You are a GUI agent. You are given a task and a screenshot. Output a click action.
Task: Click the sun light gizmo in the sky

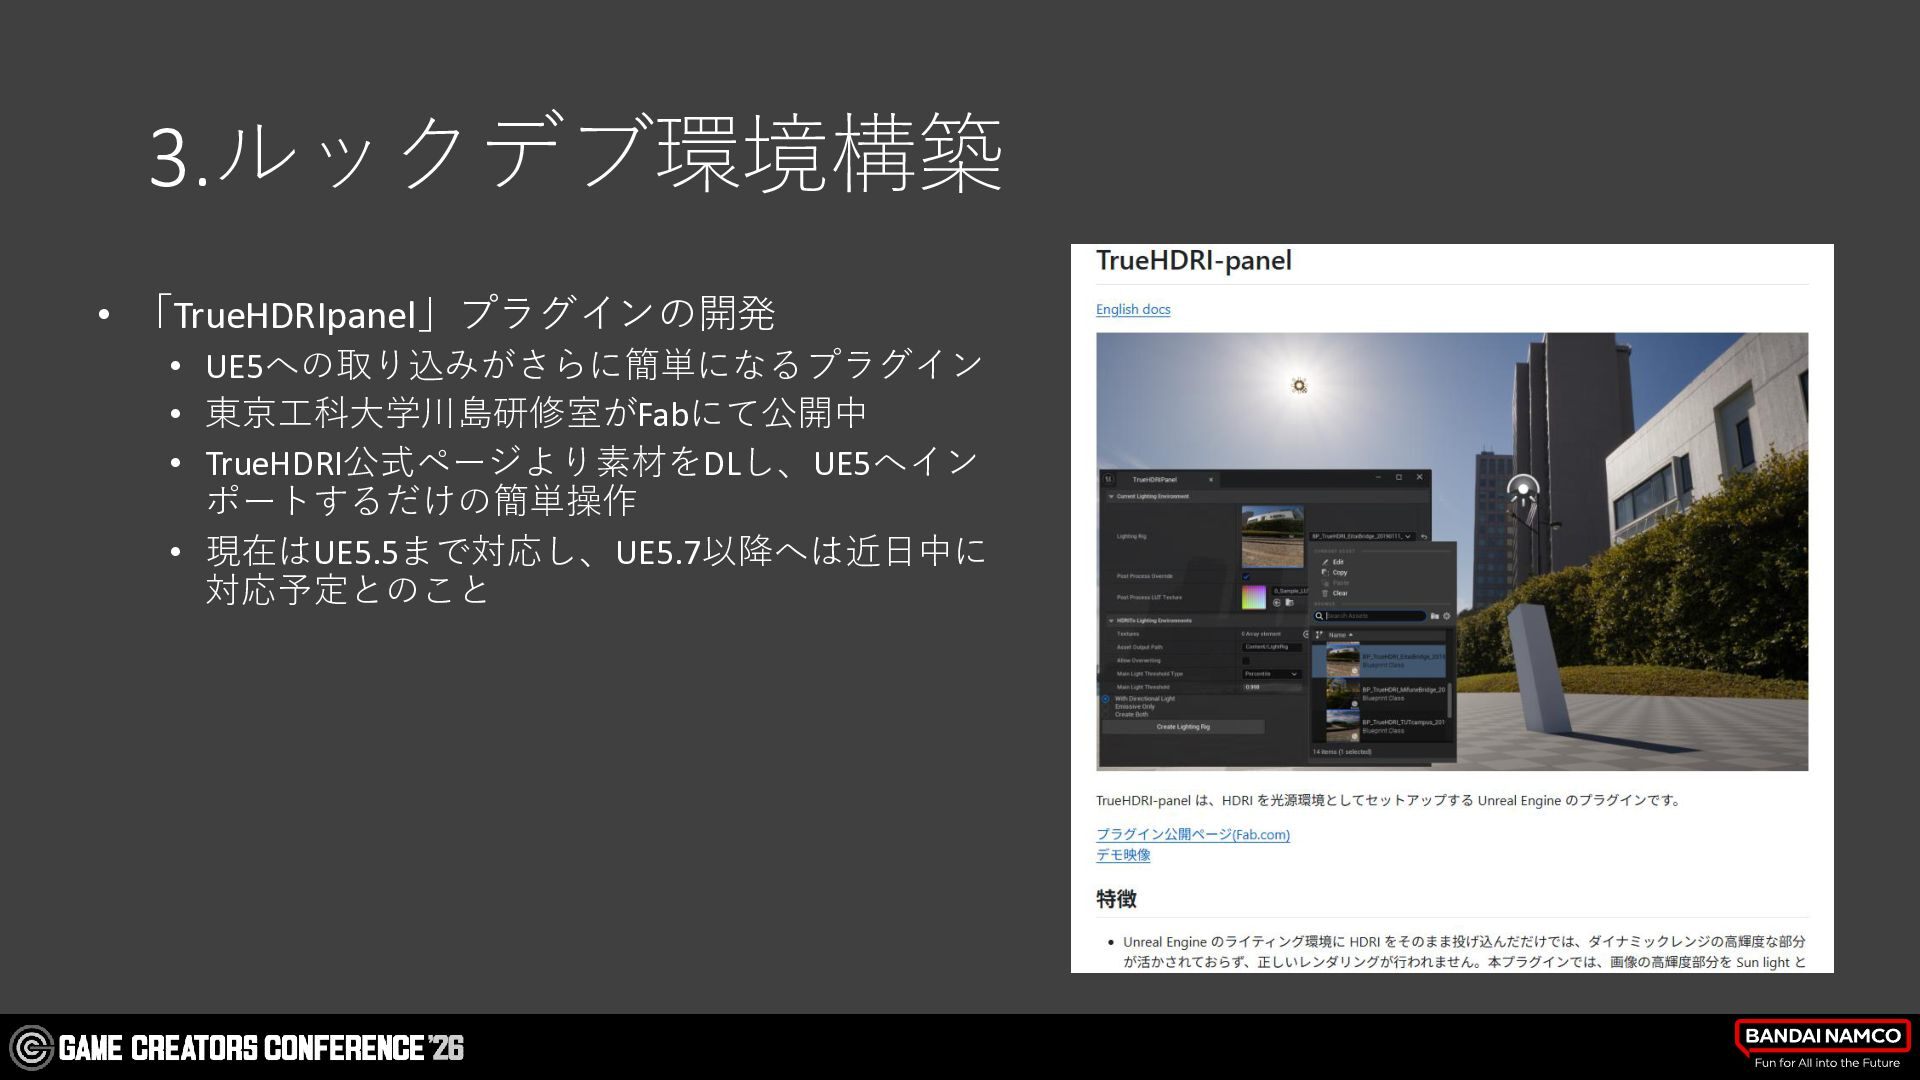(1299, 386)
